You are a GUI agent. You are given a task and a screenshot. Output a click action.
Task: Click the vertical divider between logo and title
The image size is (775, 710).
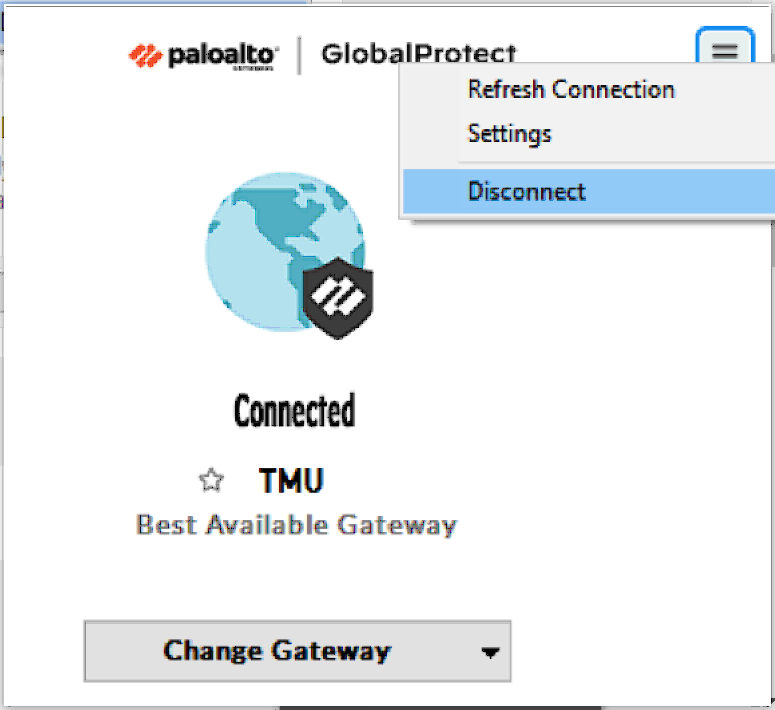click(x=300, y=55)
